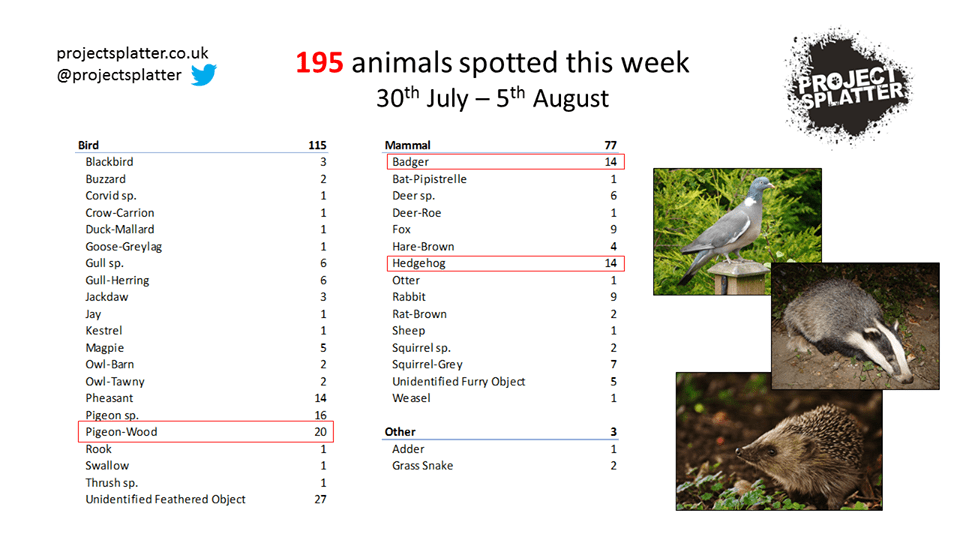
Task: Click the Other category header
Action: pos(400,432)
